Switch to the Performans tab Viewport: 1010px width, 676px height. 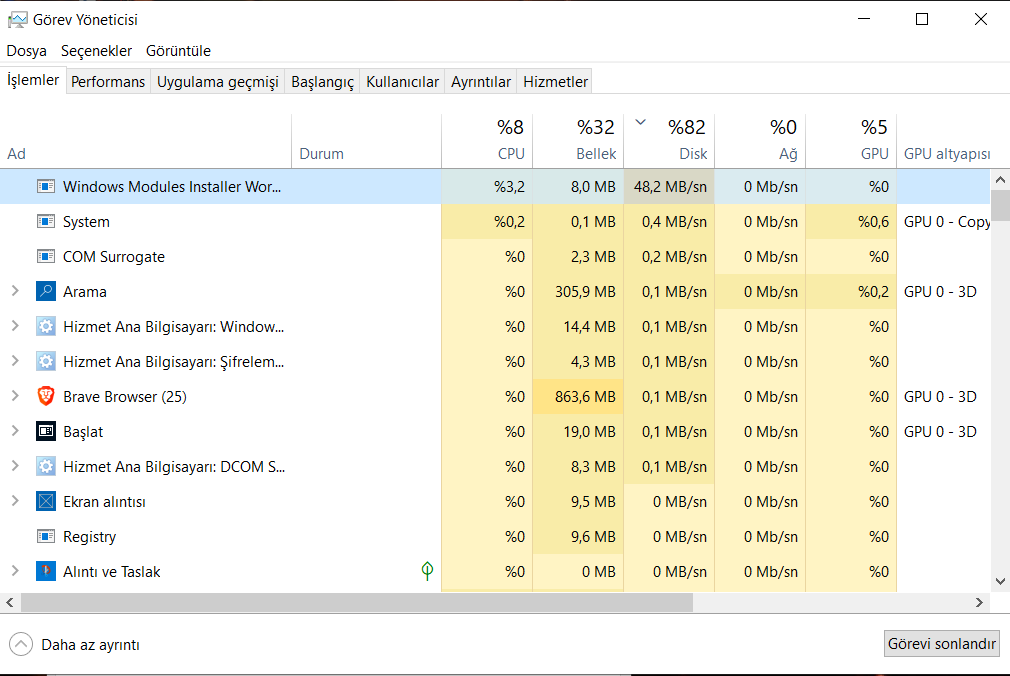point(108,82)
